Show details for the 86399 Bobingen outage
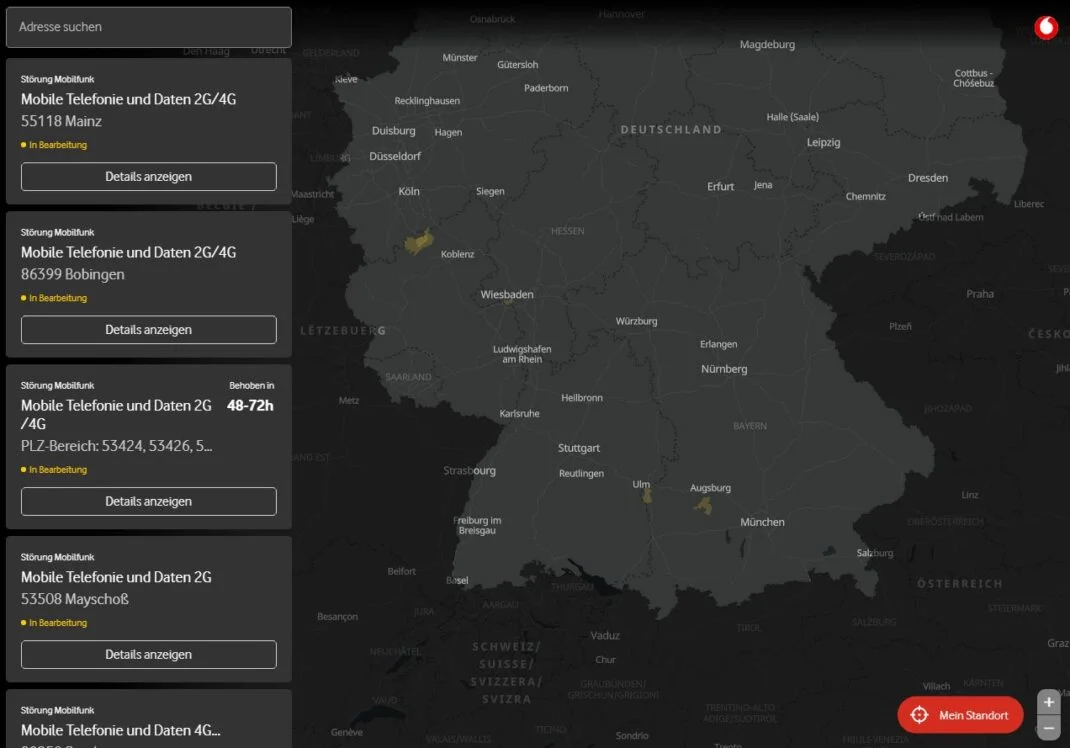This screenshot has height=748, width=1070. [x=149, y=330]
